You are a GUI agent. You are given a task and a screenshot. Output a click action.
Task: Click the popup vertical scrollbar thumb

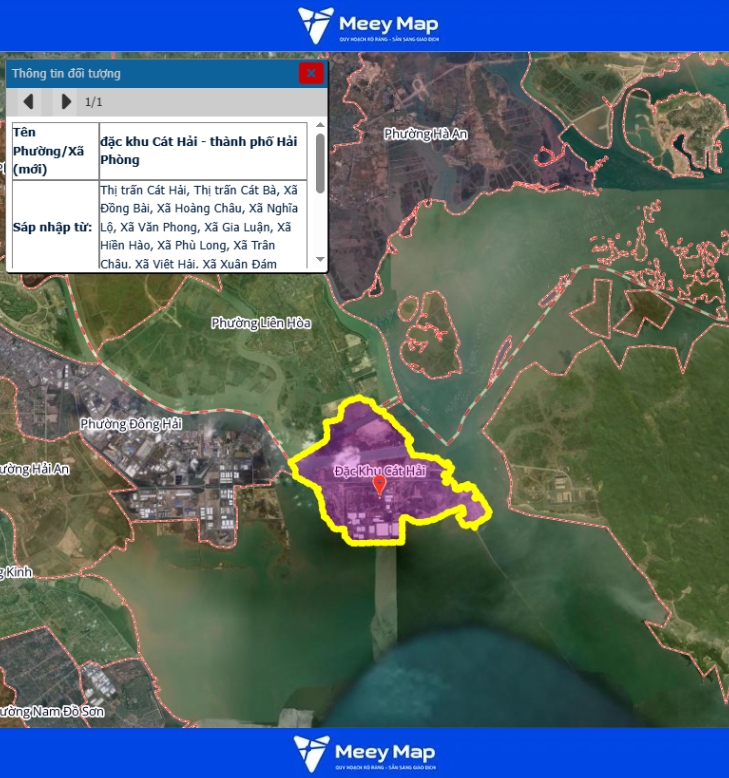click(x=320, y=162)
